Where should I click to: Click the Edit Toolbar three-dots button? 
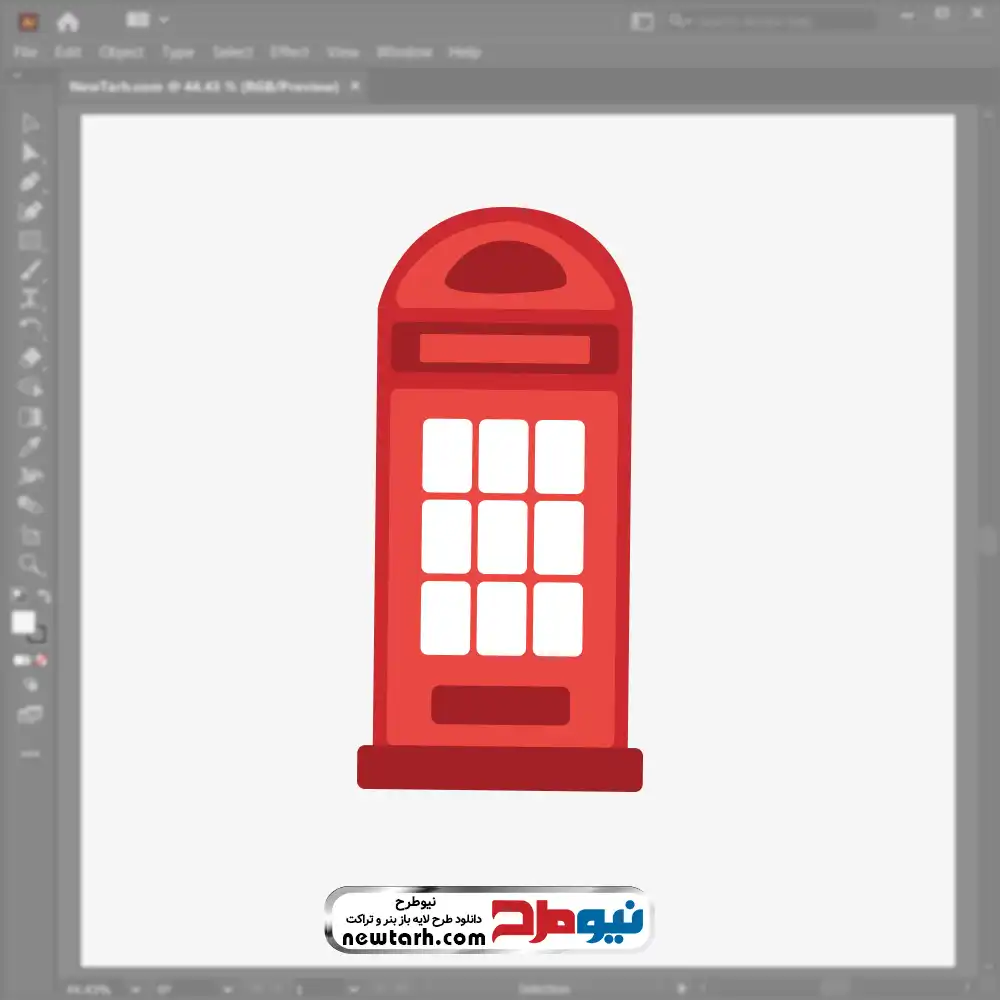point(30,753)
